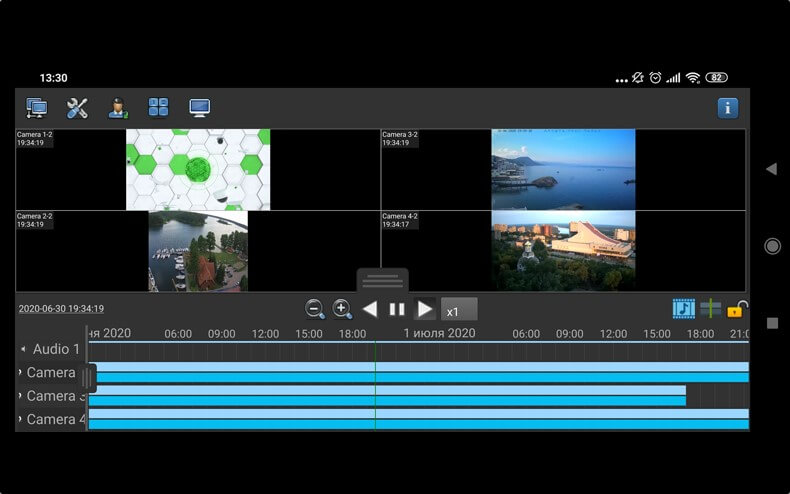Open the server connections icon
This screenshot has height=494, width=790.
pyautogui.click(x=37, y=108)
